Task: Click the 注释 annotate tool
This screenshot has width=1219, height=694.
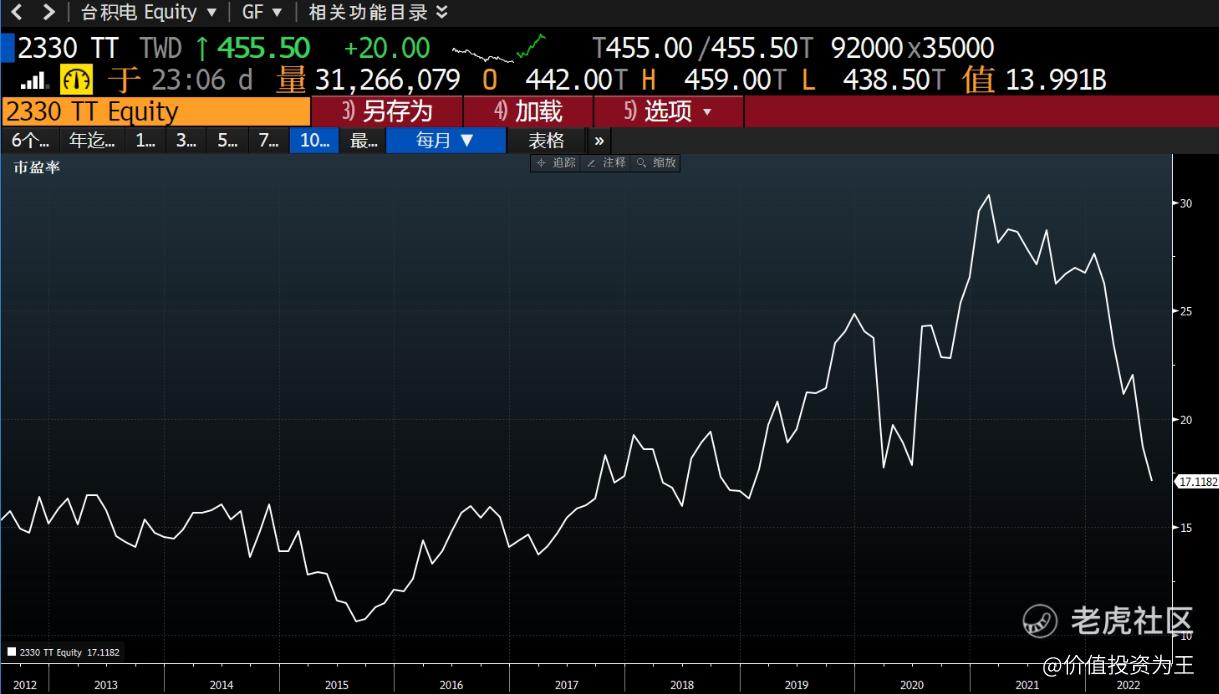Action: (x=606, y=163)
